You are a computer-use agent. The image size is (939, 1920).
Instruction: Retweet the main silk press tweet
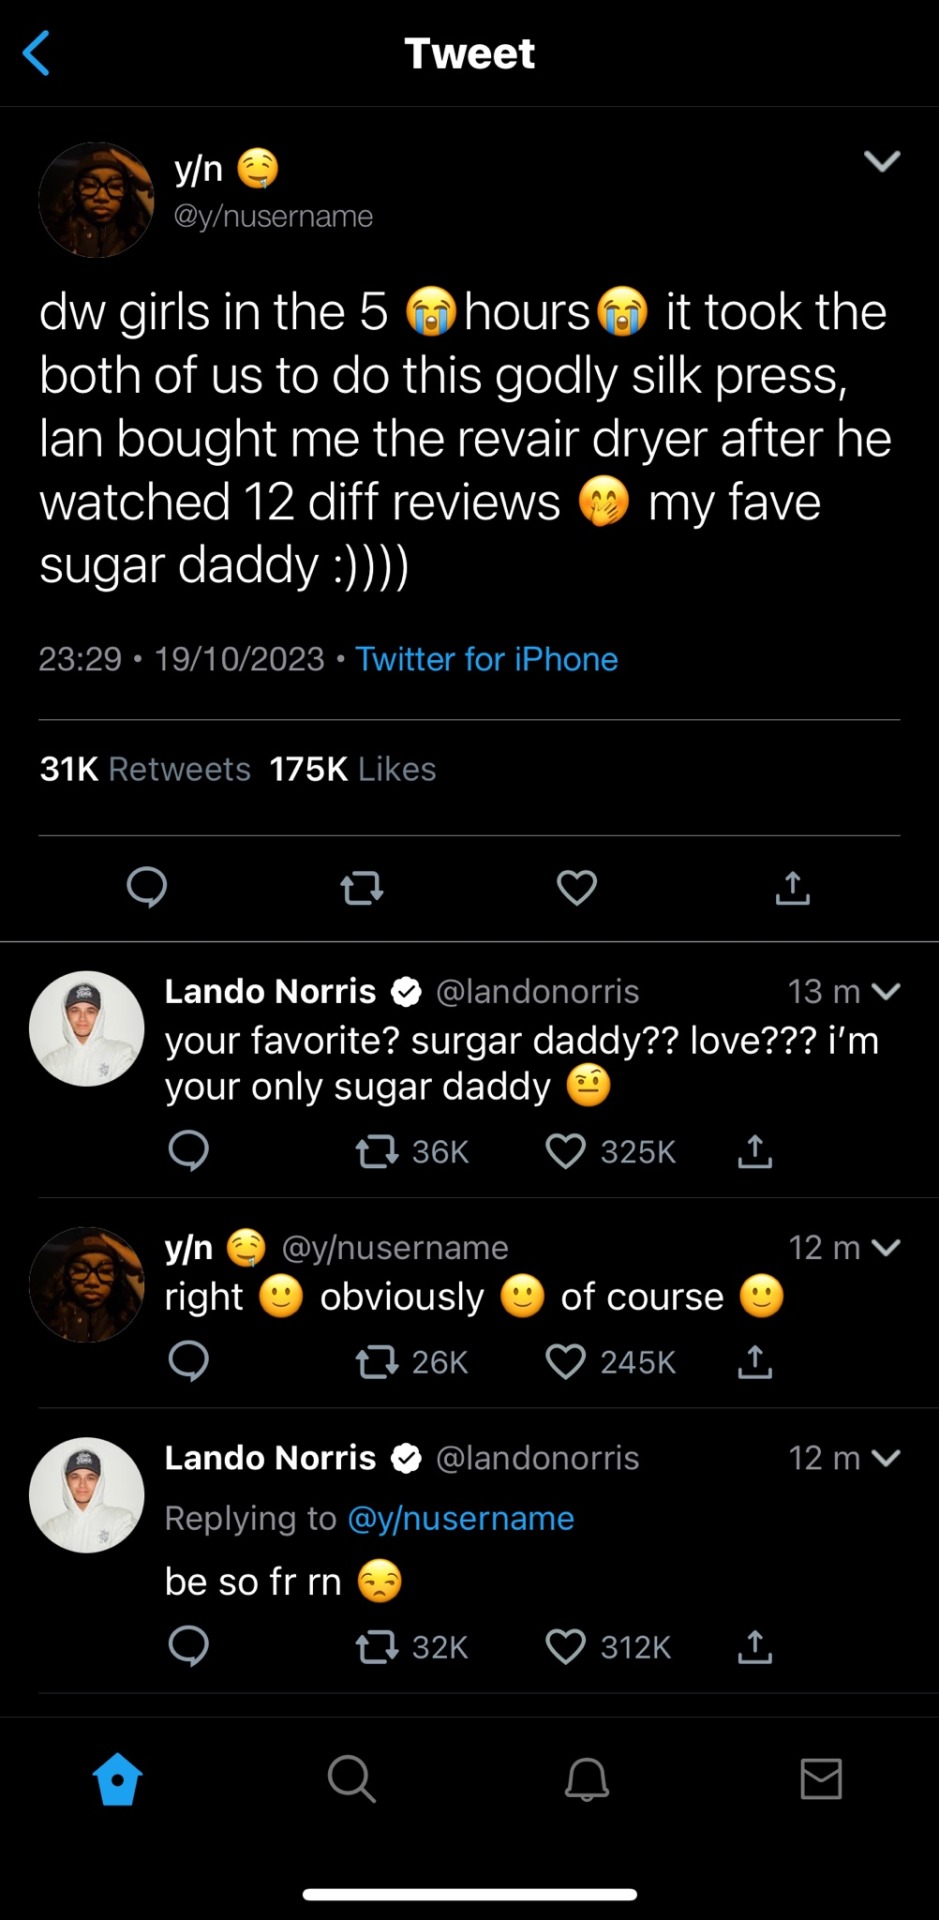click(x=361, y=887)
